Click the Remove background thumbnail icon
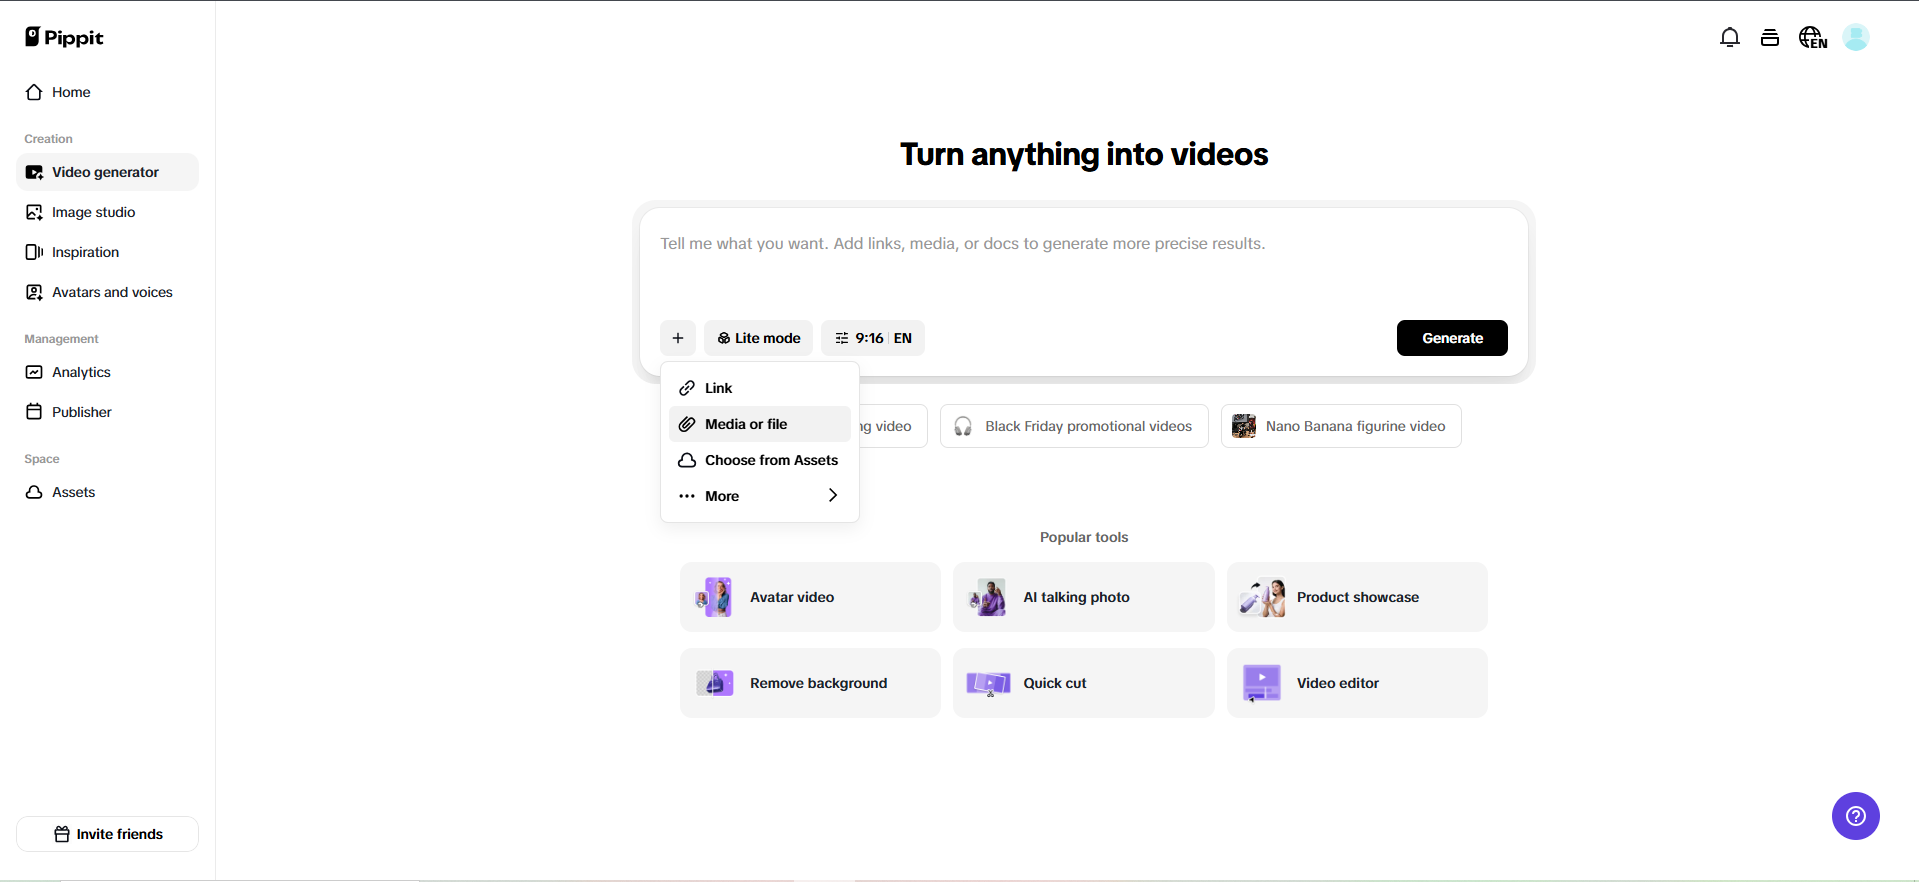1919x882 pixels. pos(715,683)
